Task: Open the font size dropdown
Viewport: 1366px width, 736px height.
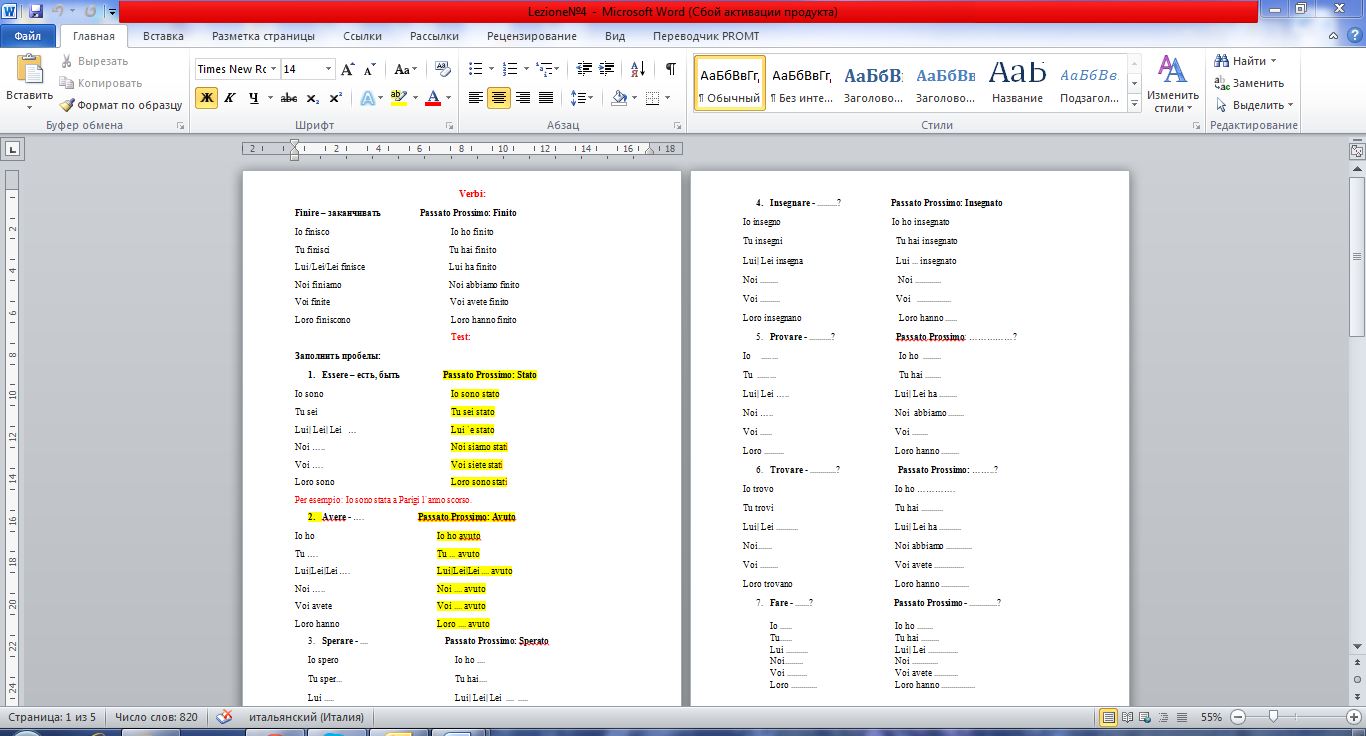Action: pyautogui.click(x=328, y=69)
